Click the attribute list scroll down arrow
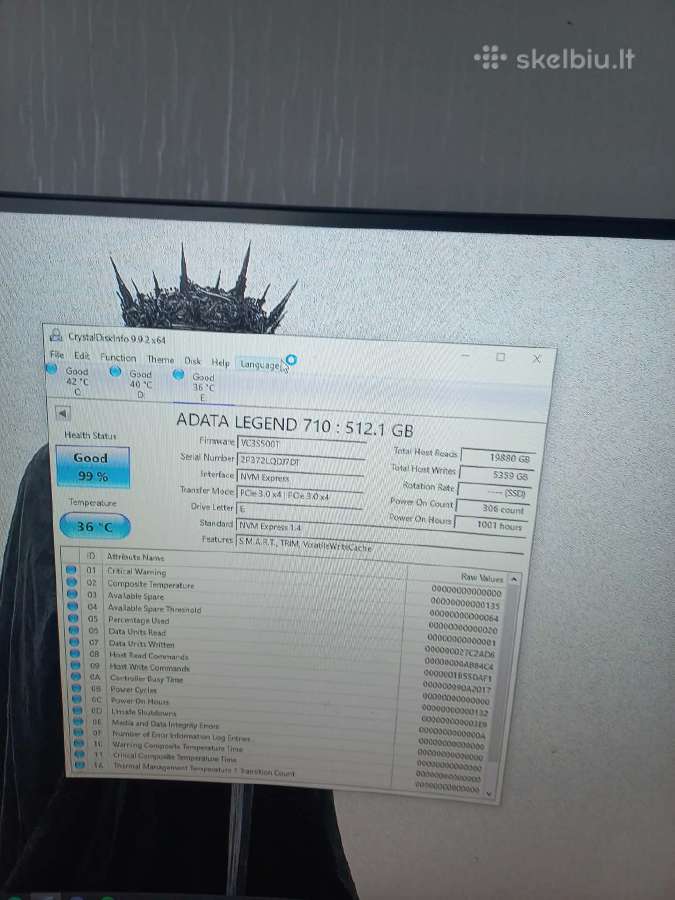 (488, 794)
